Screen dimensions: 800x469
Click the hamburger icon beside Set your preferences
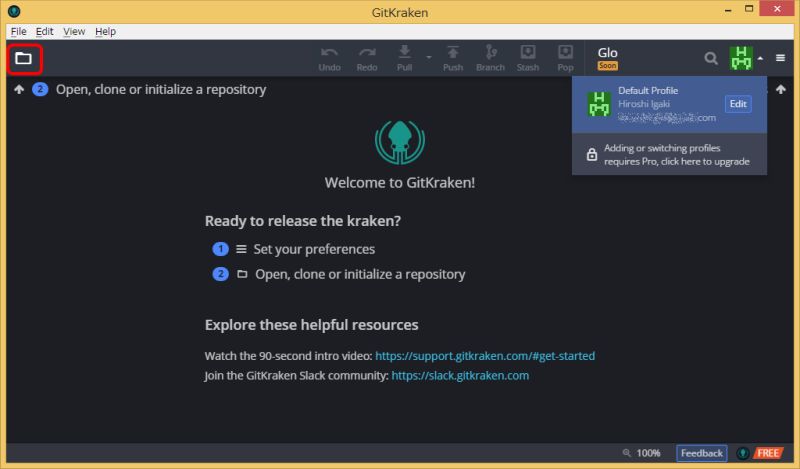pyautogui.click(x=241, y=249)
